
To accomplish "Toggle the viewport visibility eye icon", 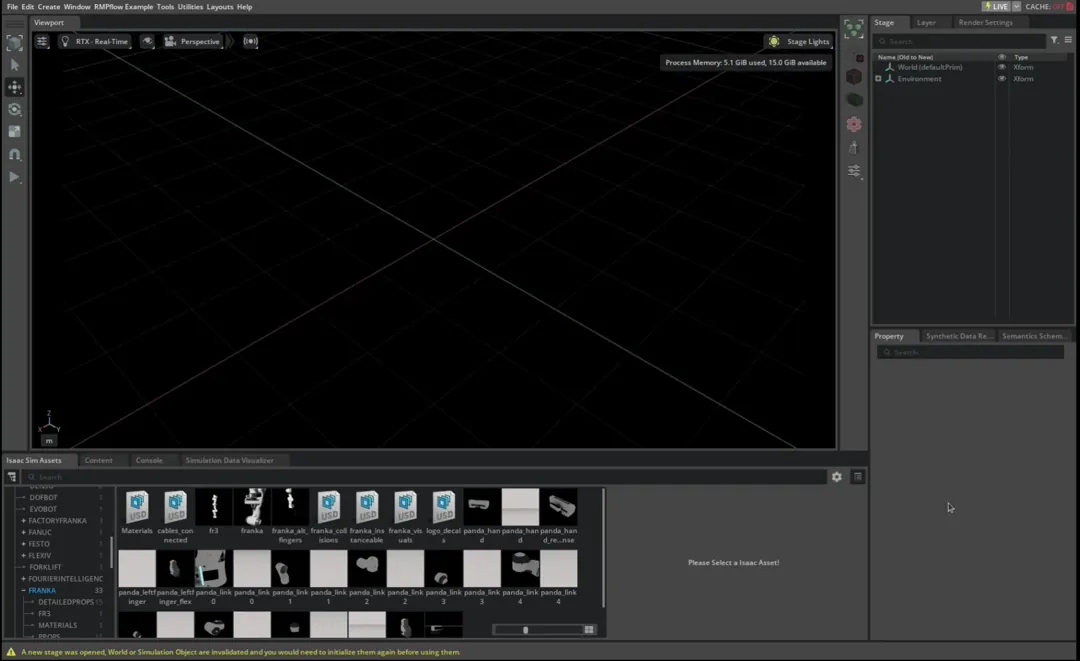I will point(148,41).
